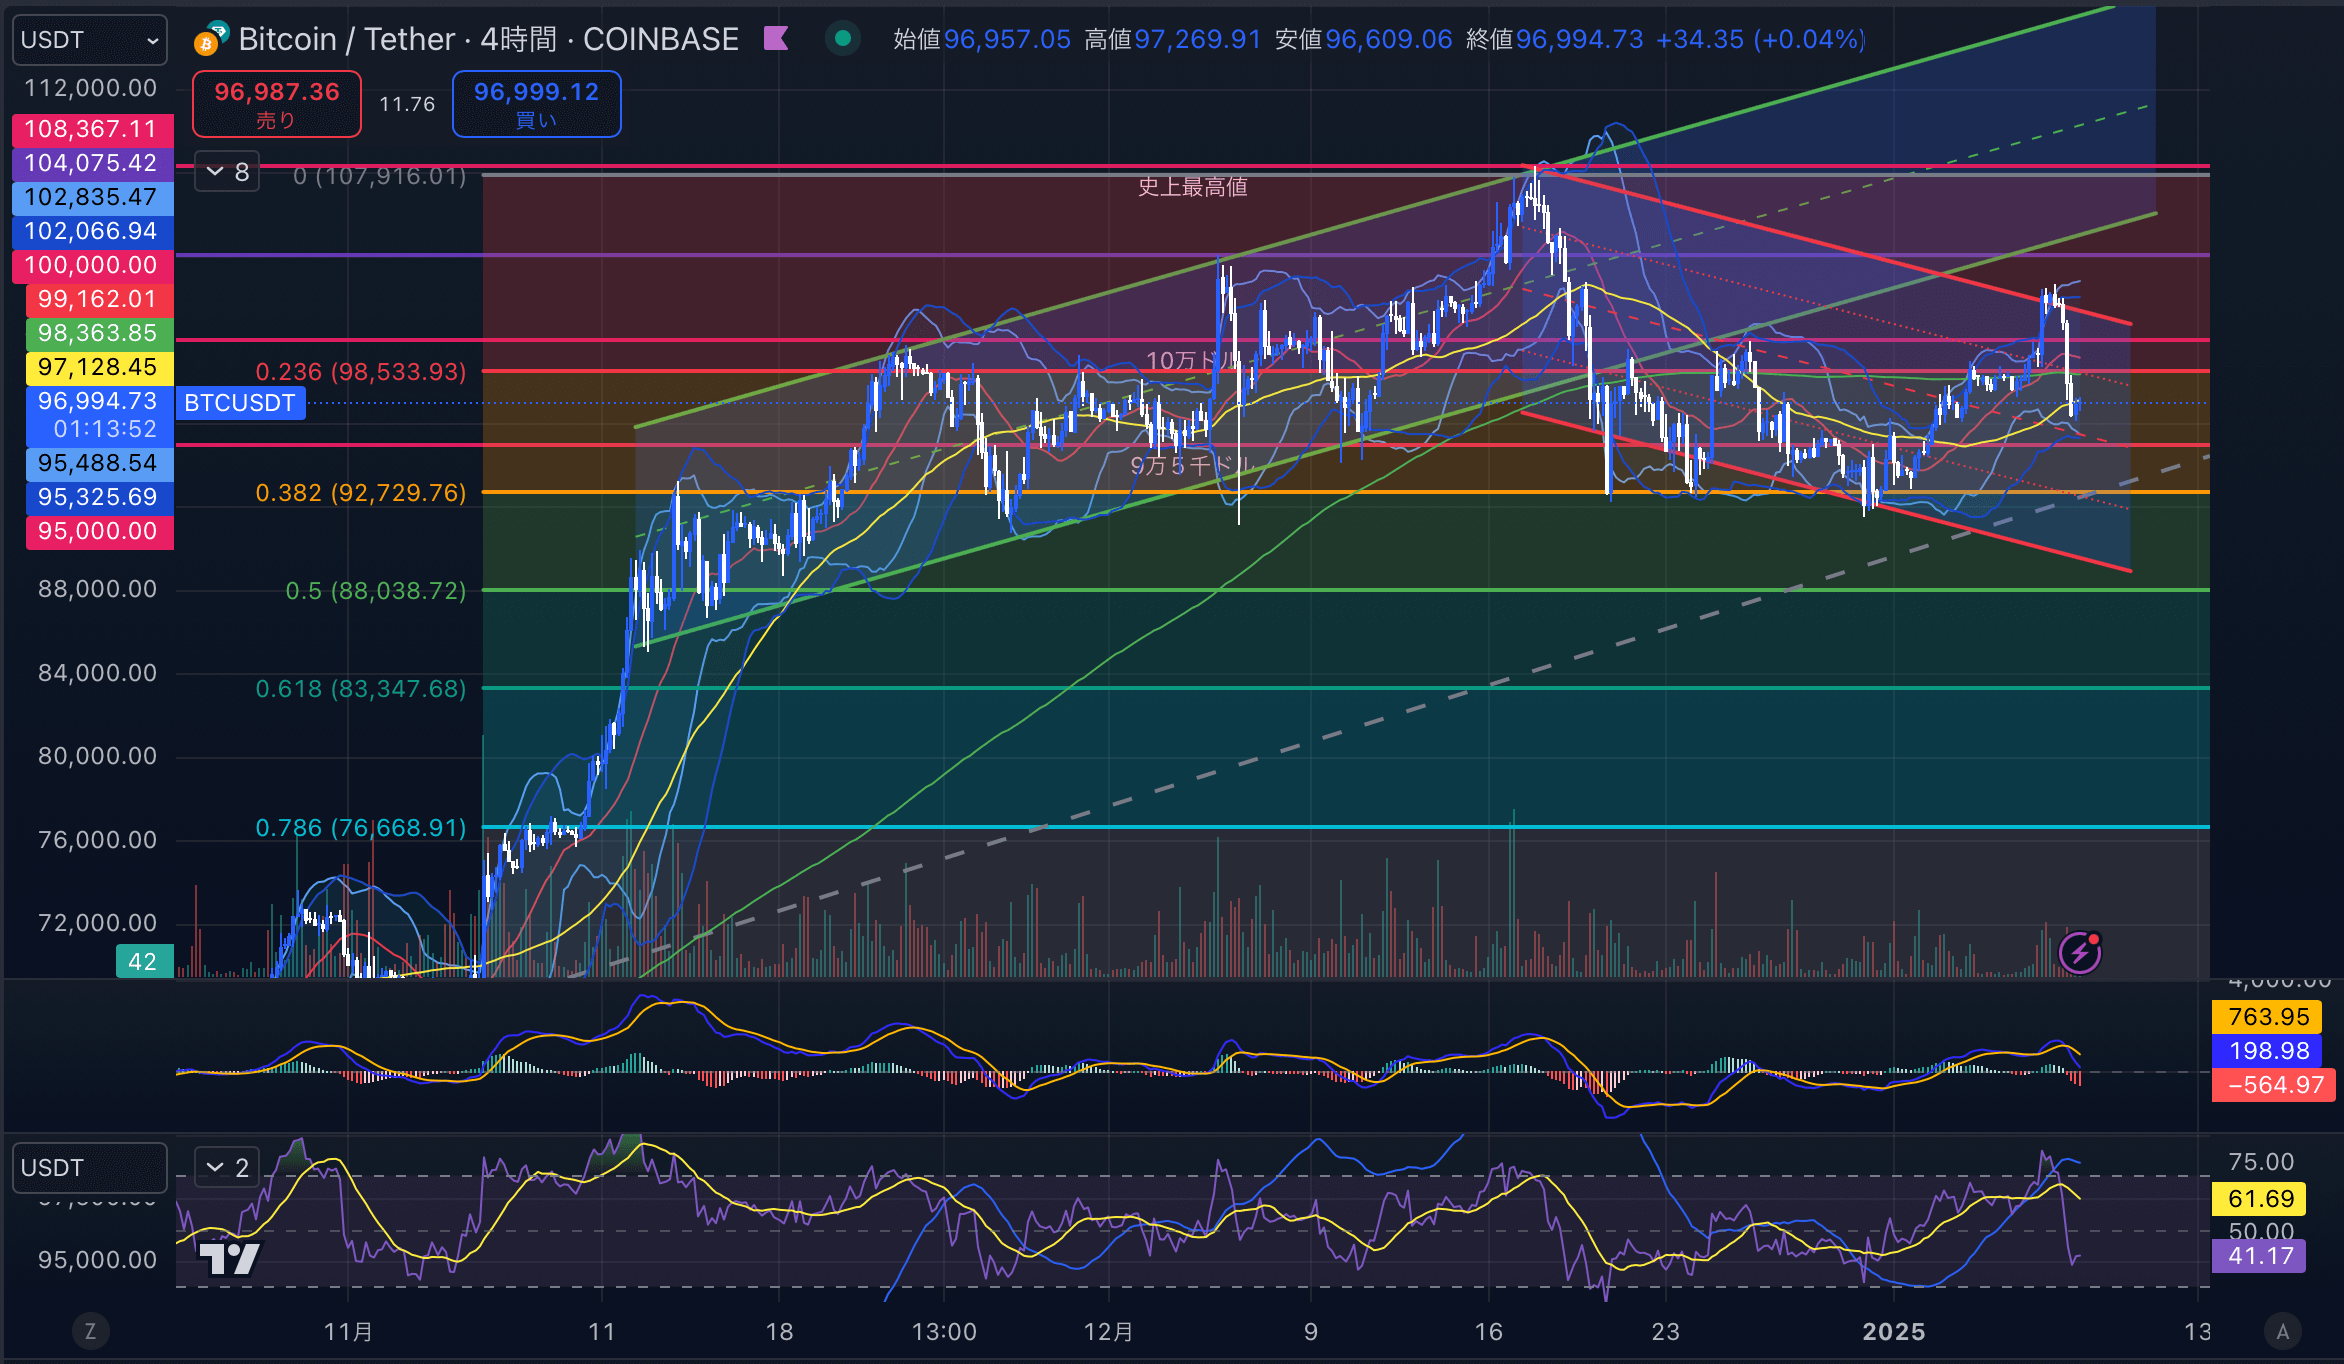
Task: Click the 安値 96,609.06 low value
Action: pos(1364,39)
